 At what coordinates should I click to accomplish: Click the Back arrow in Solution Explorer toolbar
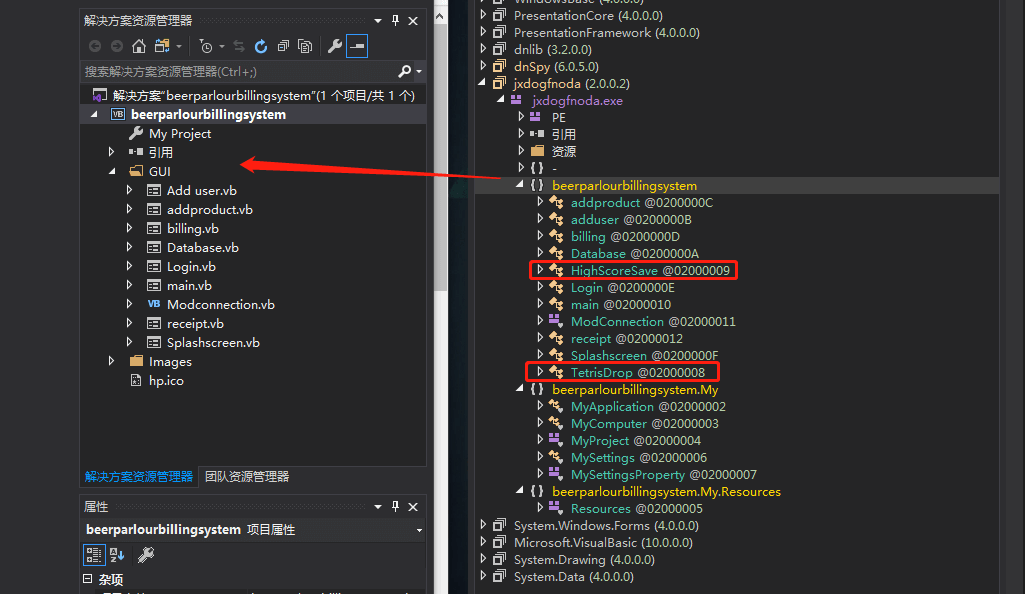(95, 46)
